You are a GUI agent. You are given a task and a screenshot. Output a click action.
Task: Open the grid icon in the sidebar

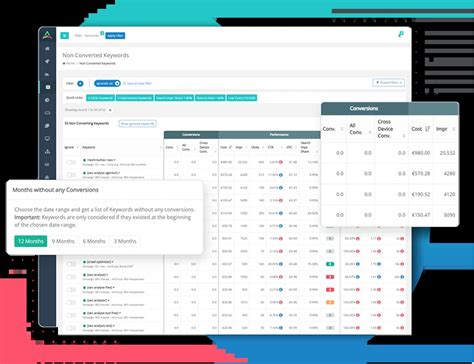pos(47,164)
